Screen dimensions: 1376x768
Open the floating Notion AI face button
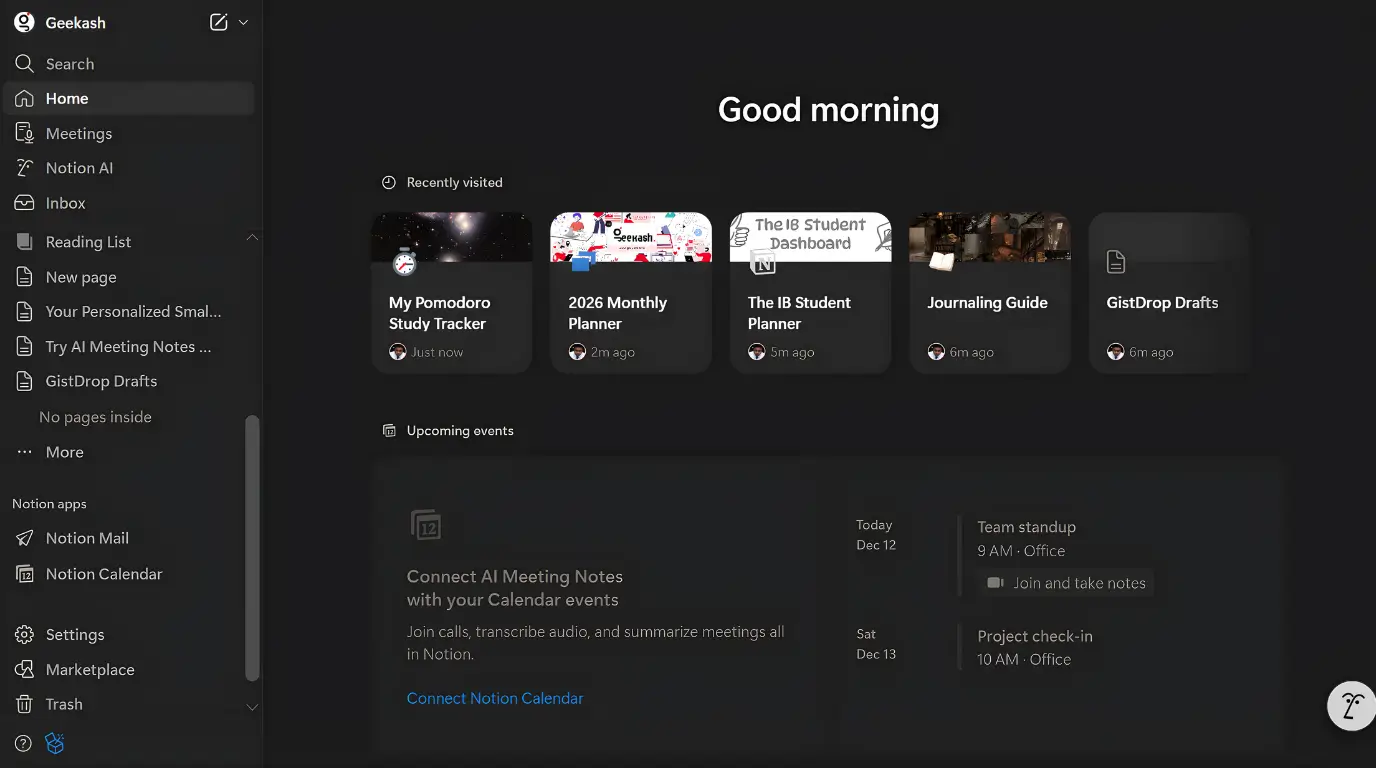click(x=1351, y=706)
